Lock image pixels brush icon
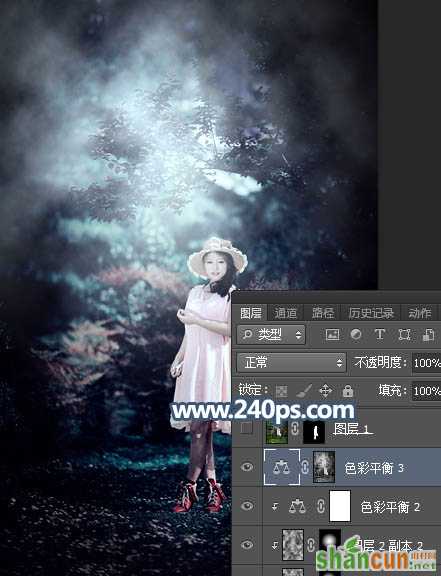Image resolution: width=441 pixels, height=576 pixels. click(x=304, y=391)
